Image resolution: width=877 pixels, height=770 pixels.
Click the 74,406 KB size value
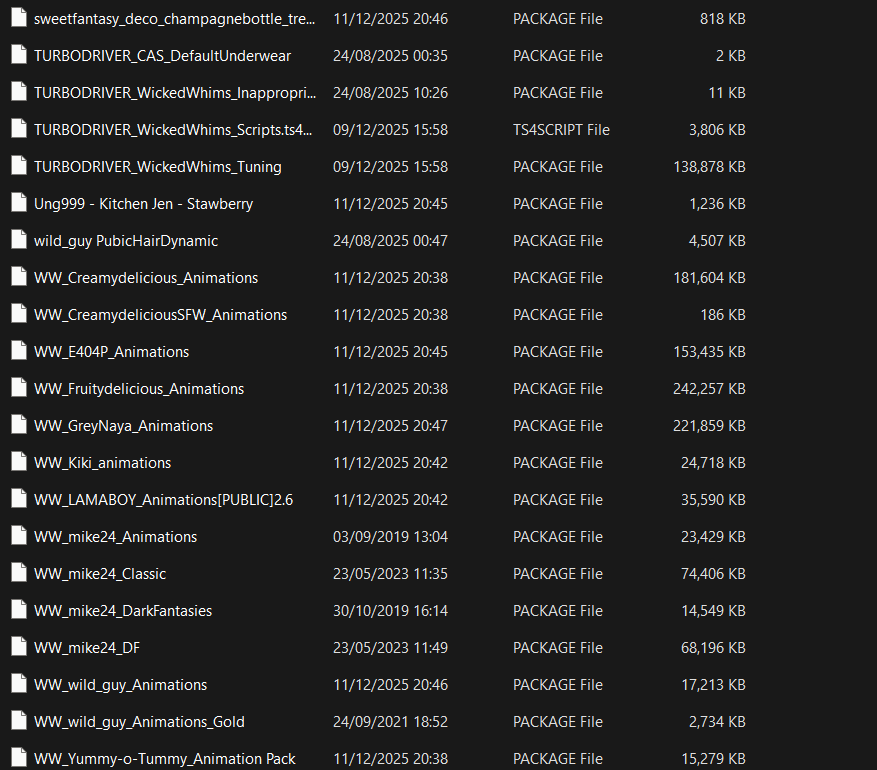[x=713, y=574]
